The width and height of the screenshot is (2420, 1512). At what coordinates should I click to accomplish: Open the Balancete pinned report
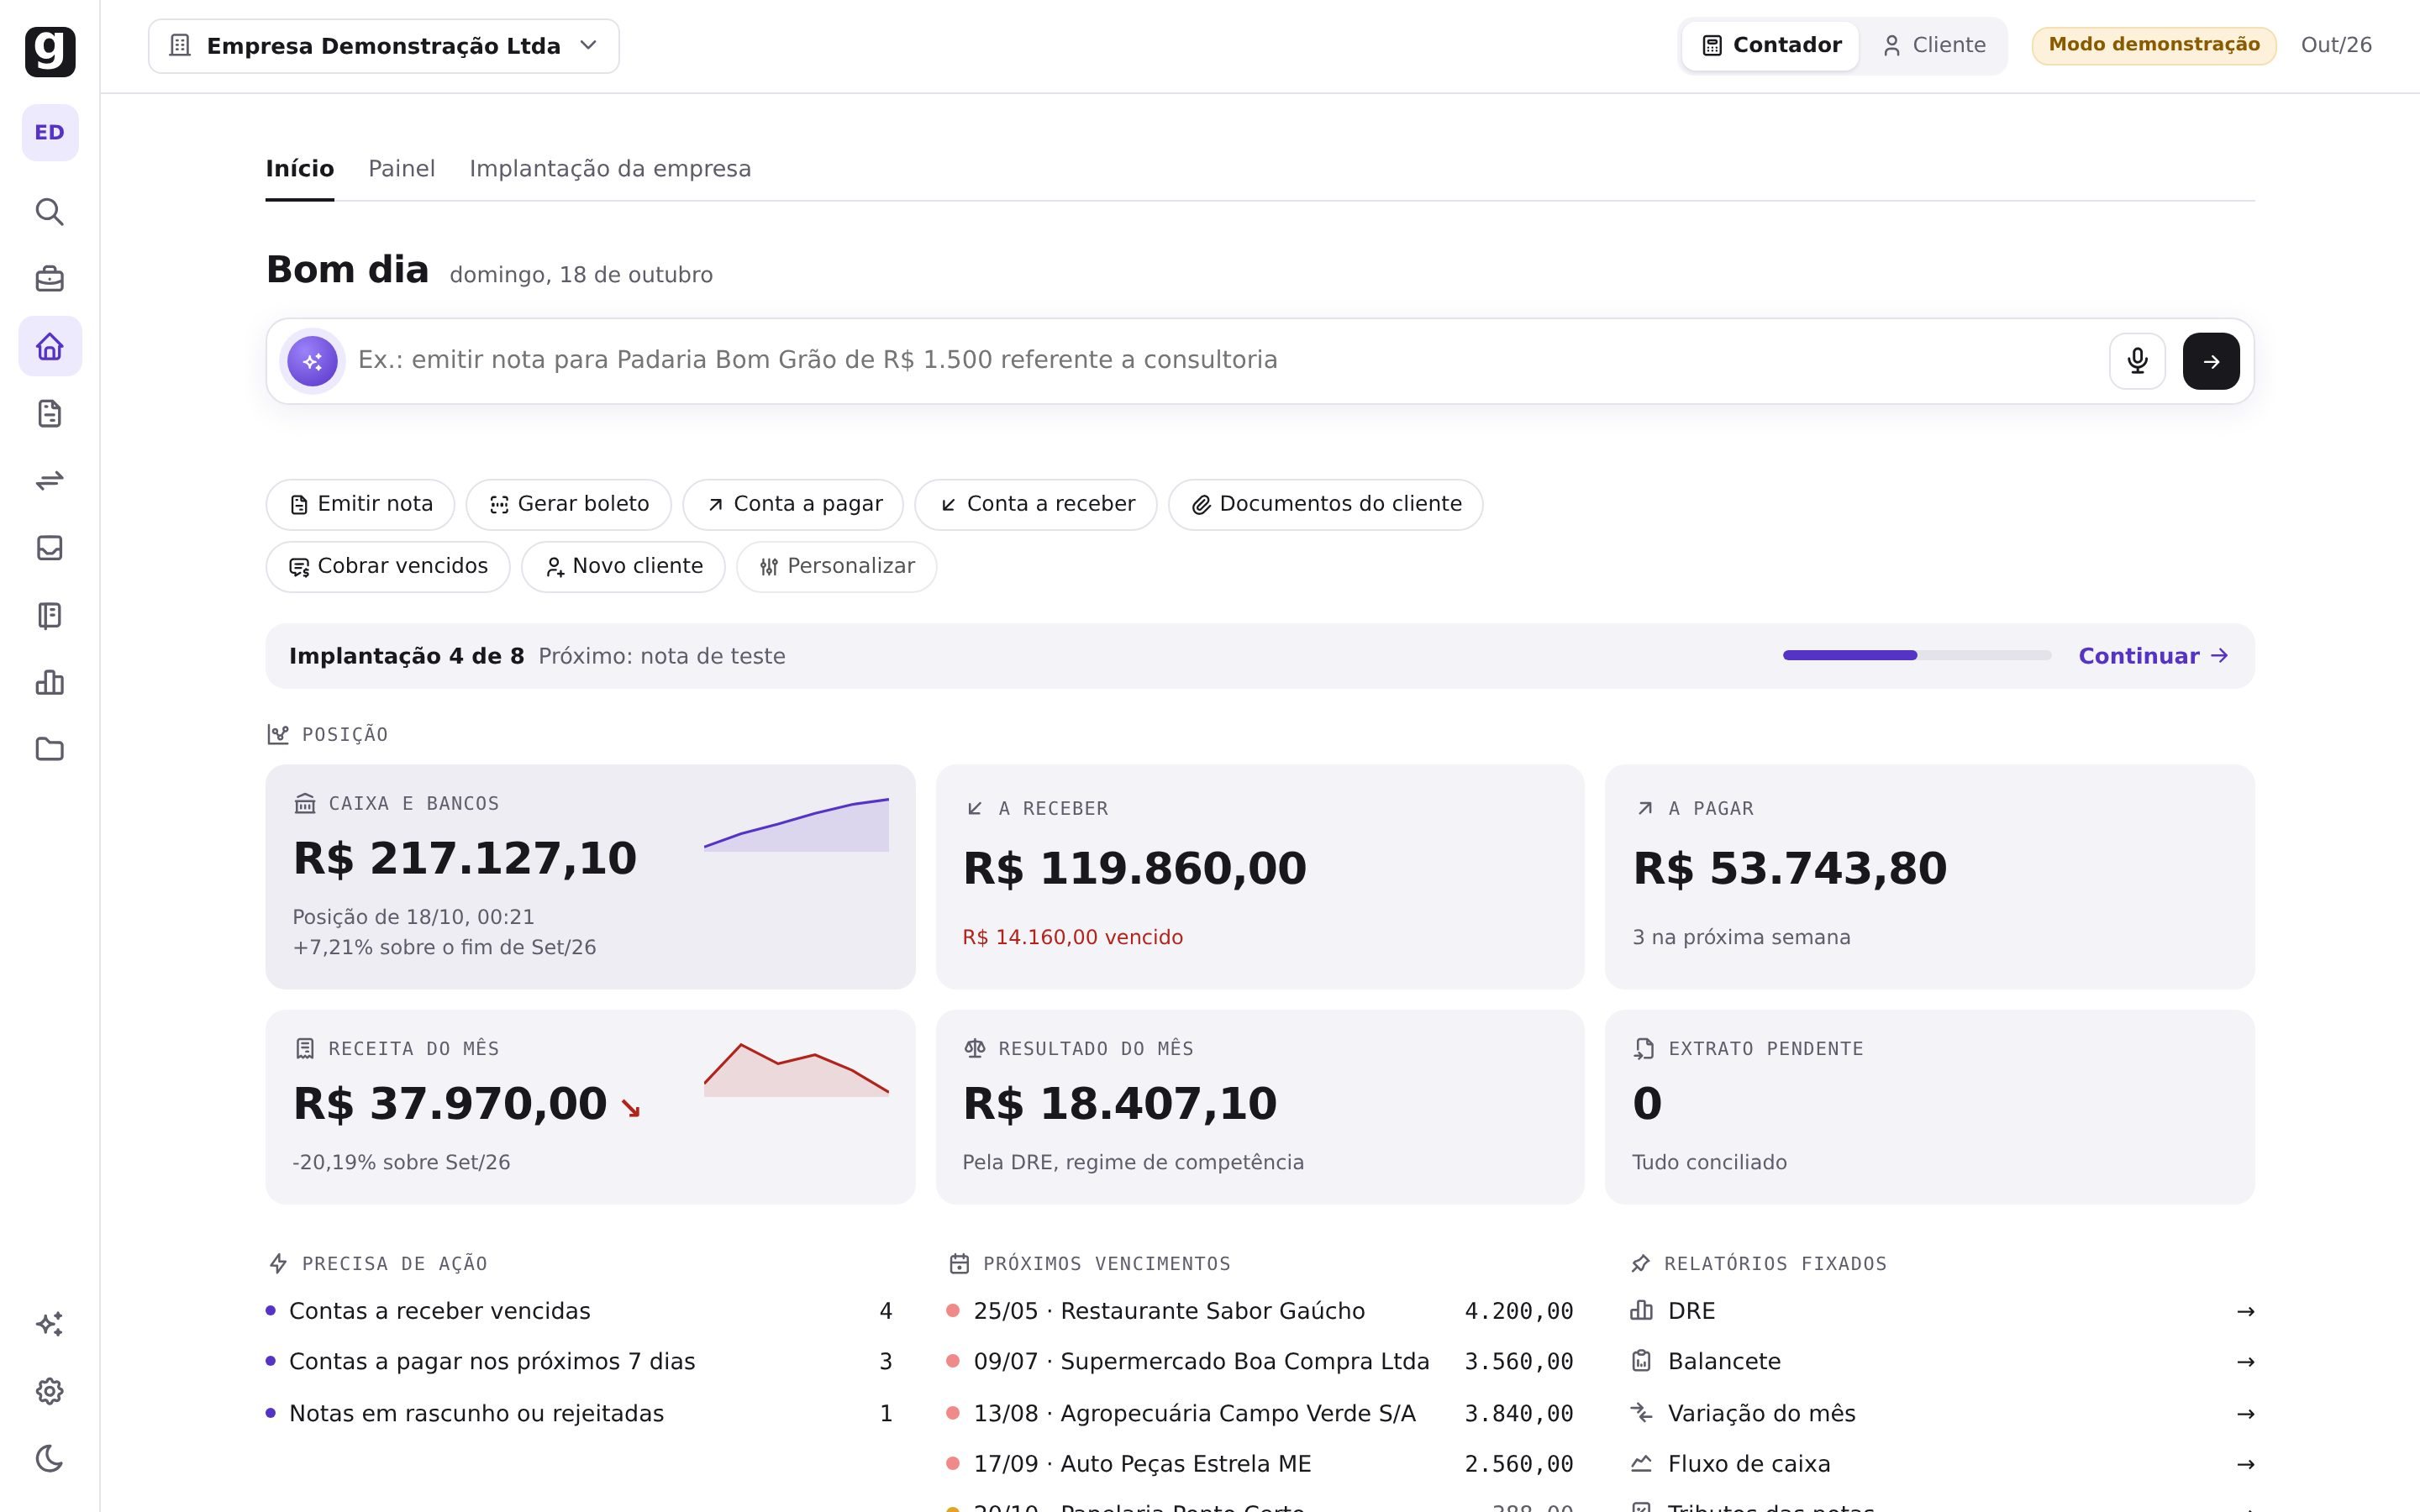coord(1941,1362)
